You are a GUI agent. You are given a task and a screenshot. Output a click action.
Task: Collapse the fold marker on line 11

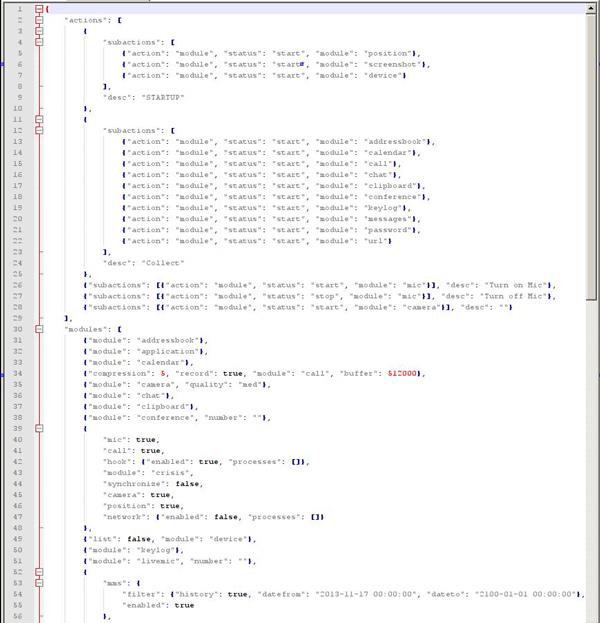(39, 119)
